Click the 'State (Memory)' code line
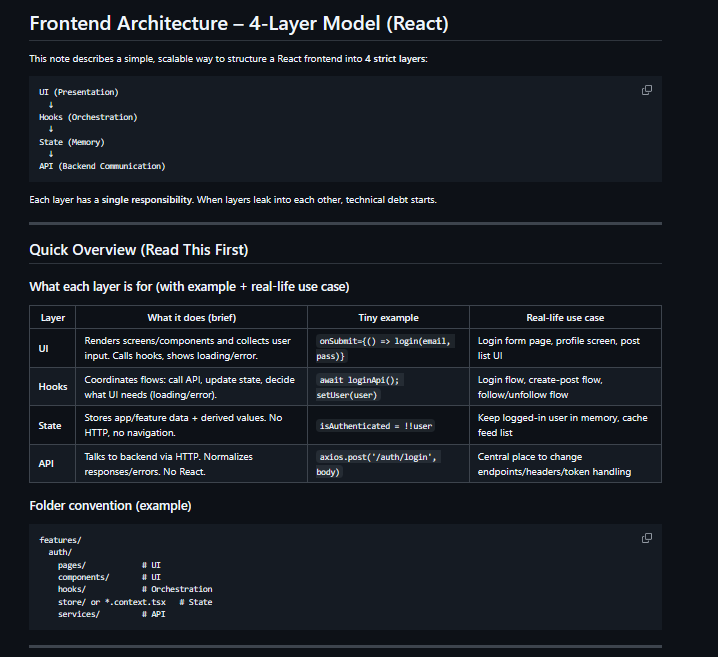 [72, 142]
